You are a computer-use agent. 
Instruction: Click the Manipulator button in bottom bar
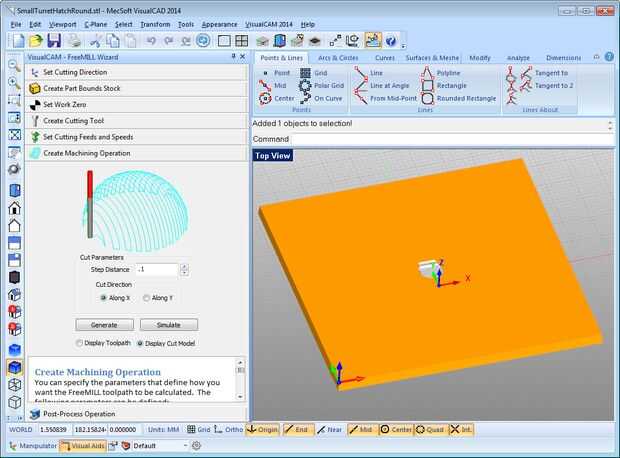tap(33, 446)
